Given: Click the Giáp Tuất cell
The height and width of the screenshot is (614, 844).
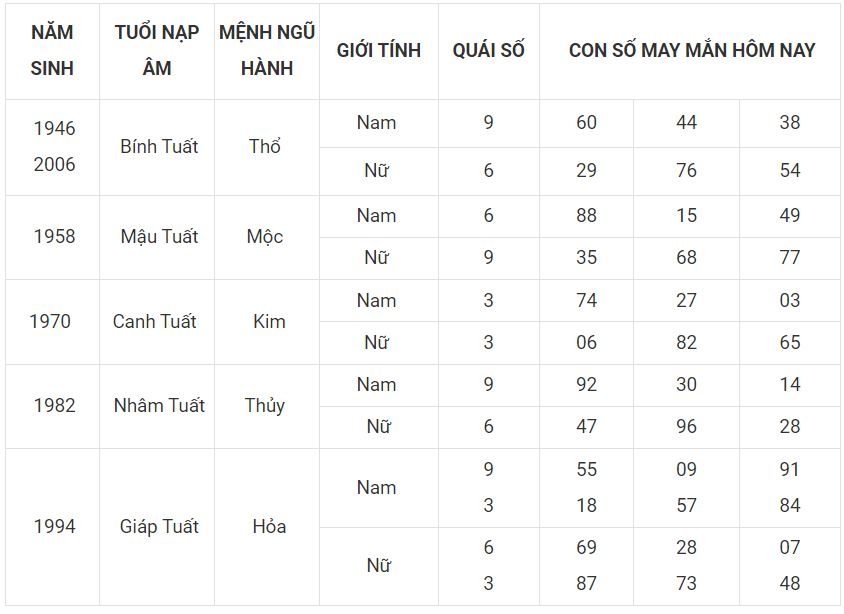Looking at the screenshot, I should [x=159, y=527].
